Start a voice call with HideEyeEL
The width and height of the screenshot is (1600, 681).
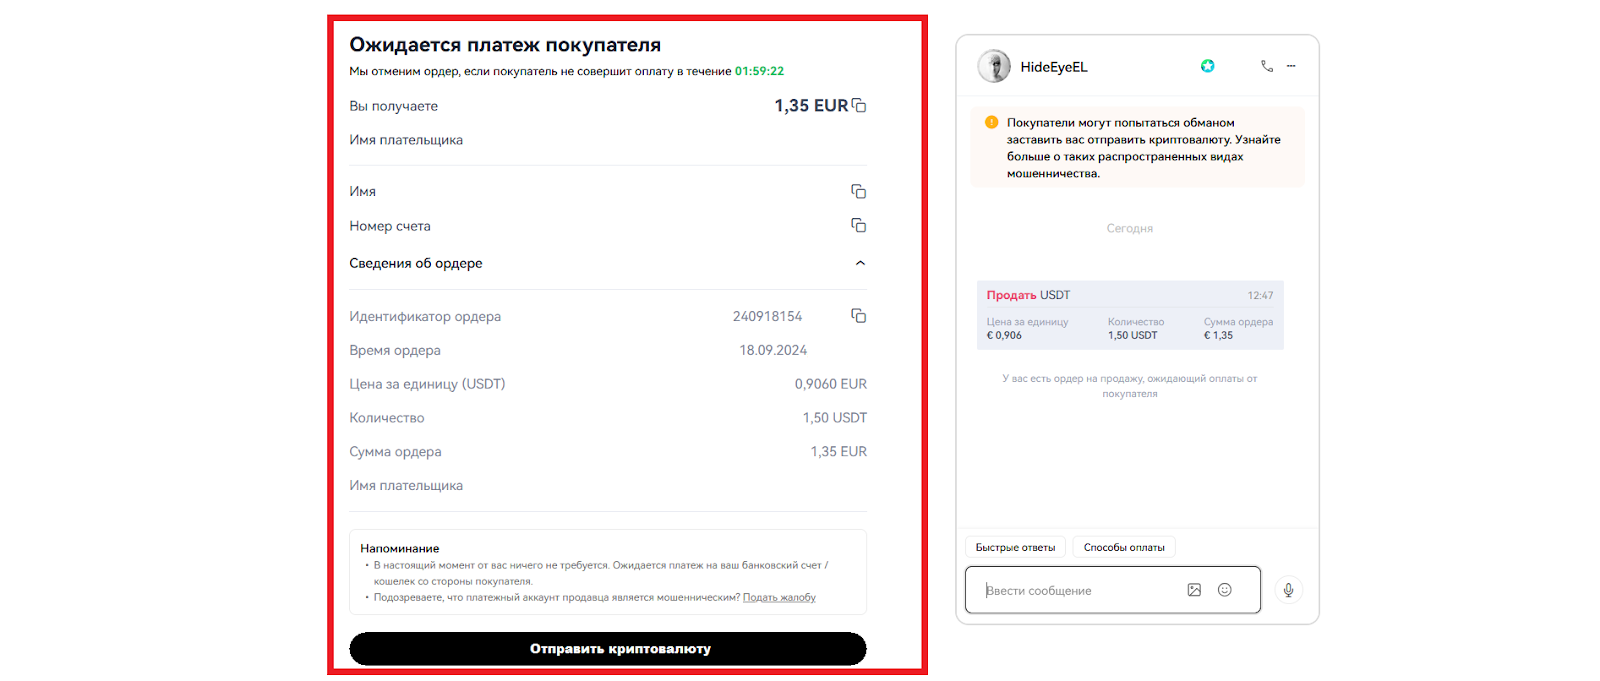1266,66
